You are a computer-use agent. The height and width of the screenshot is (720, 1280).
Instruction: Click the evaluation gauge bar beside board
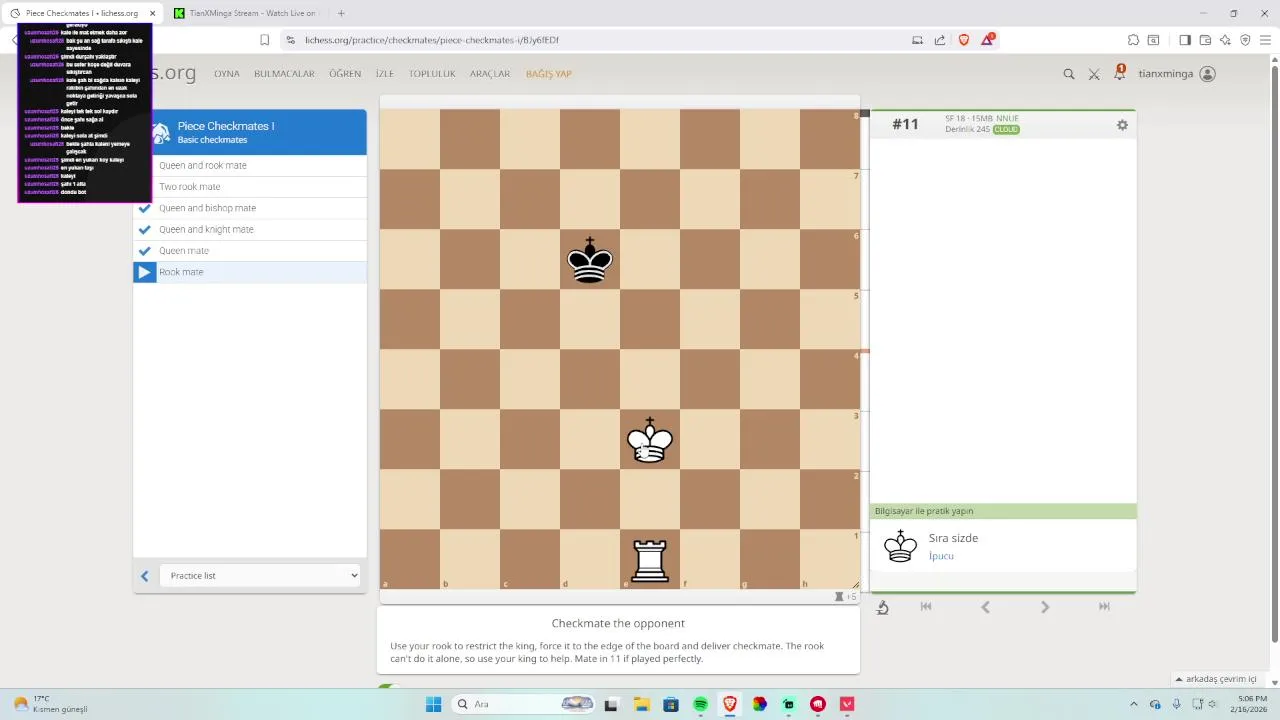866,349
